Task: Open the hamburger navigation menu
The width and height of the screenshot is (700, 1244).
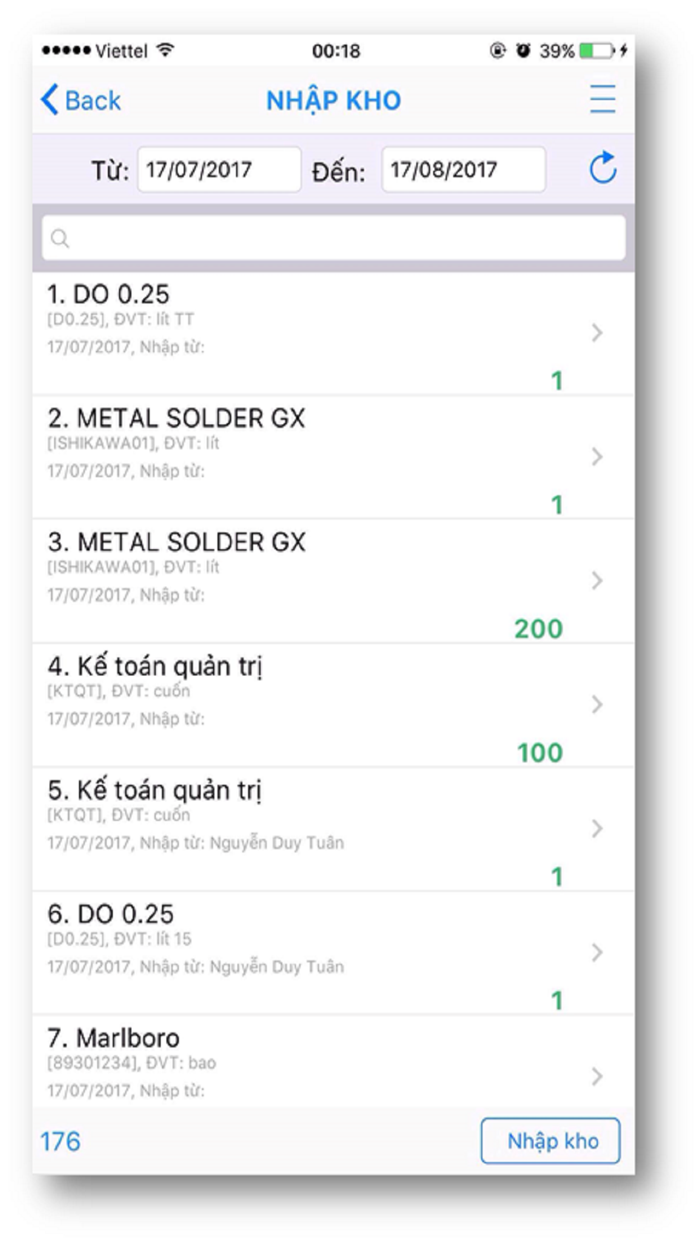Action: point(602,100)
